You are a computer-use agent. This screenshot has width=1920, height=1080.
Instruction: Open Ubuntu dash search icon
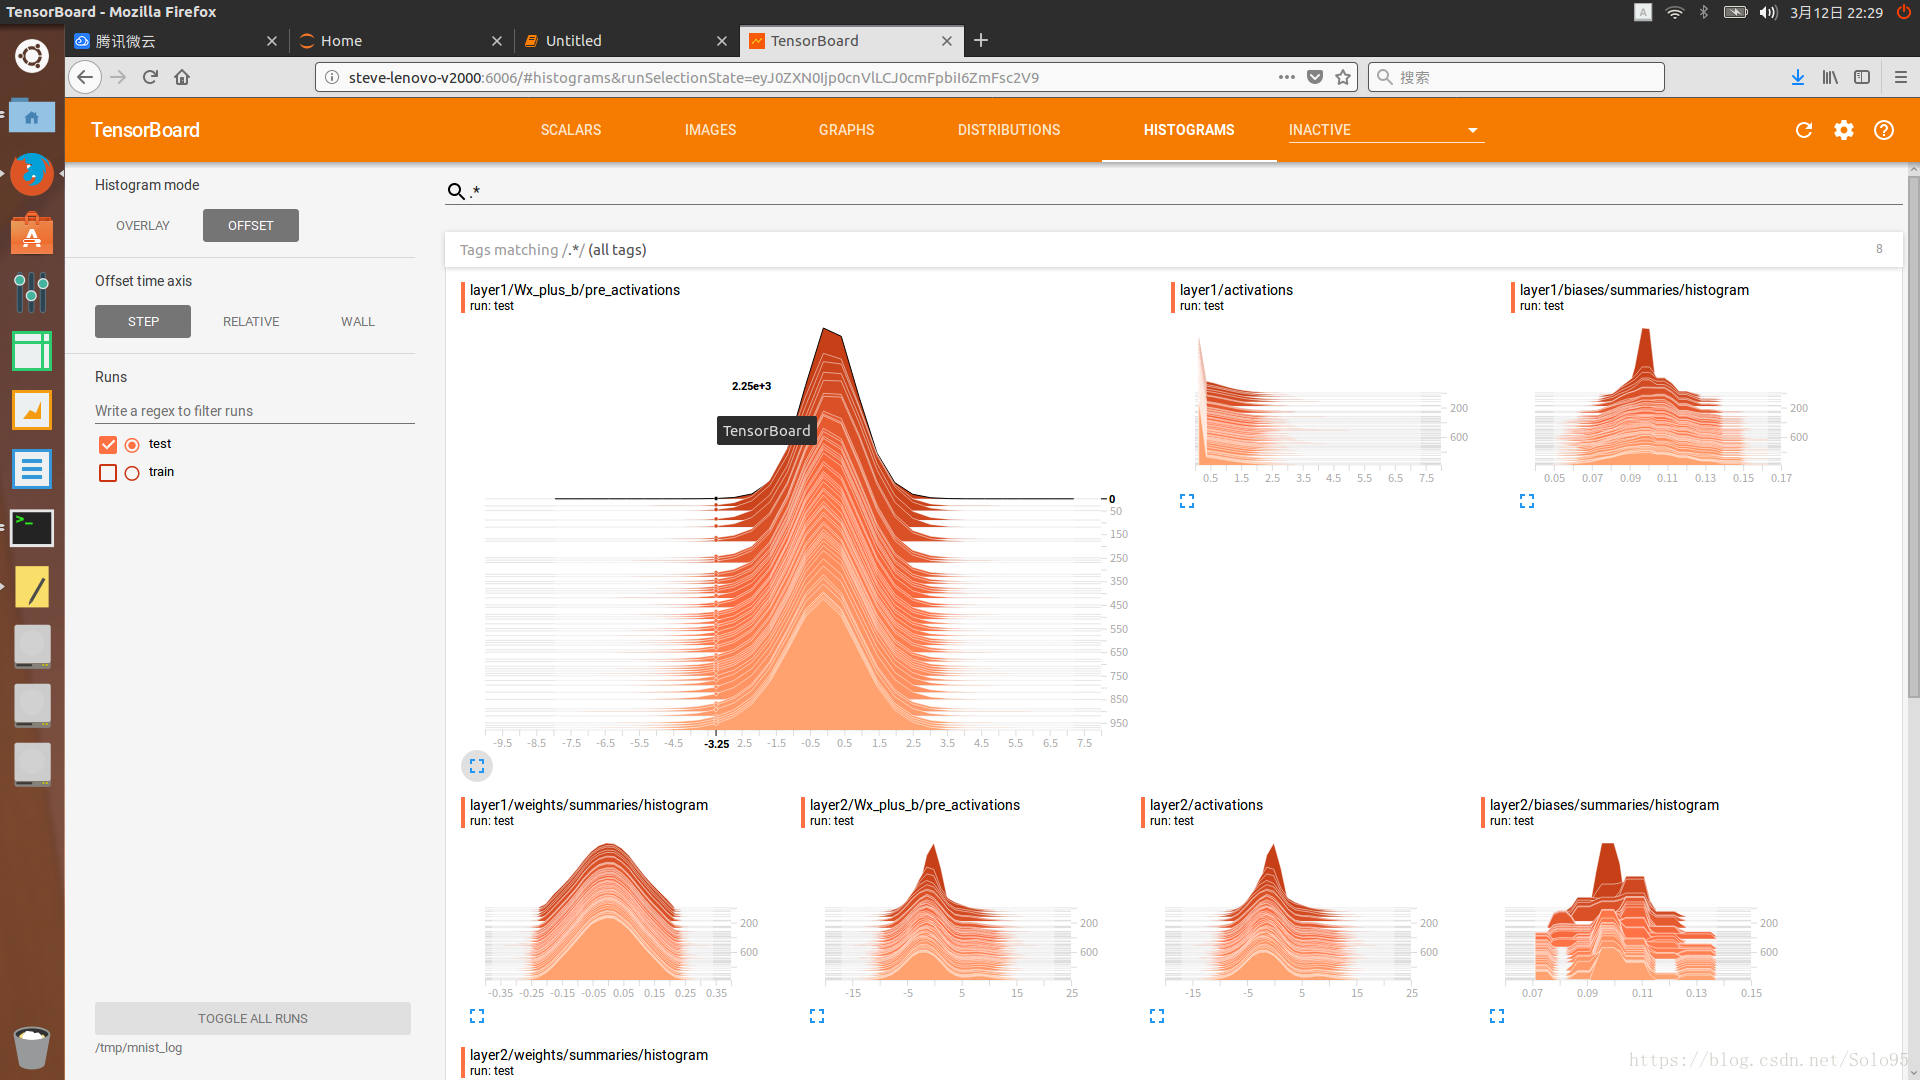tap(32, 56)
